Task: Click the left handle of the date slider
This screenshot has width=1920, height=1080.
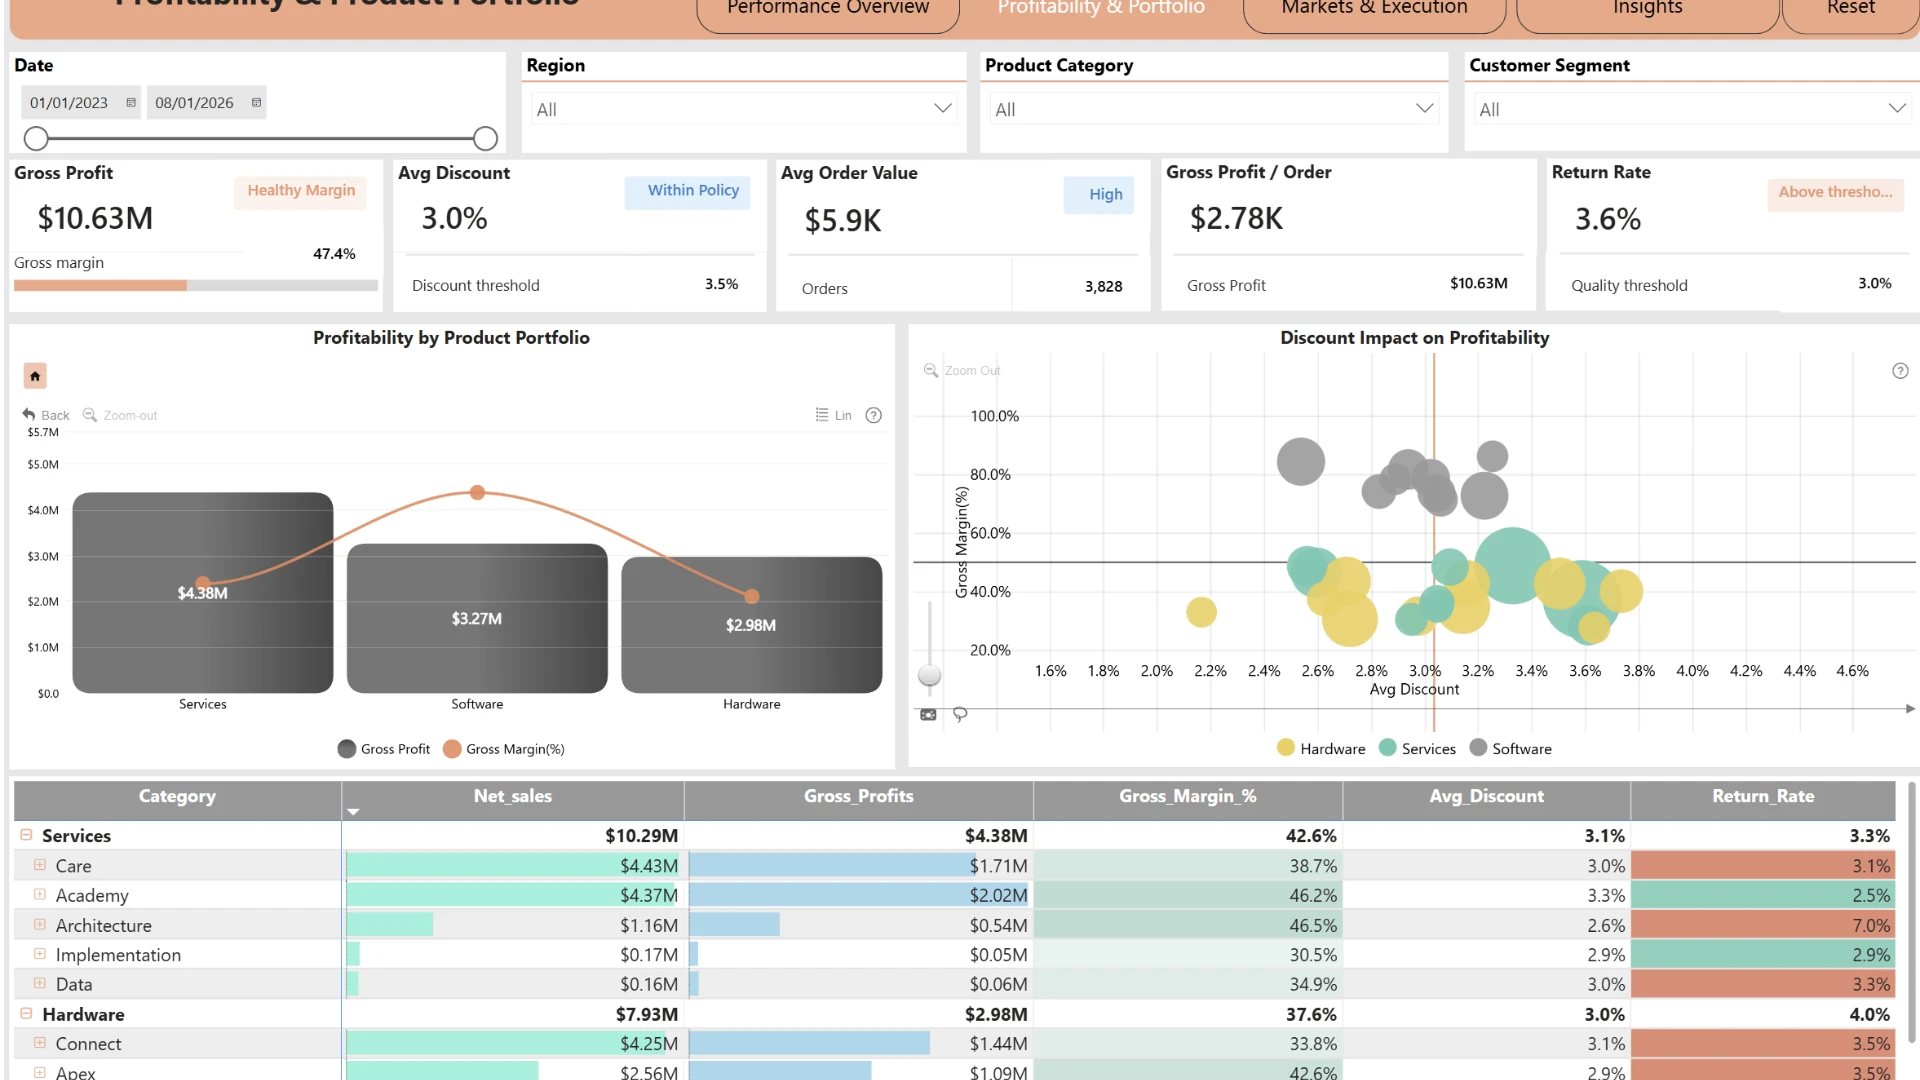Action: tap(36, 138)
